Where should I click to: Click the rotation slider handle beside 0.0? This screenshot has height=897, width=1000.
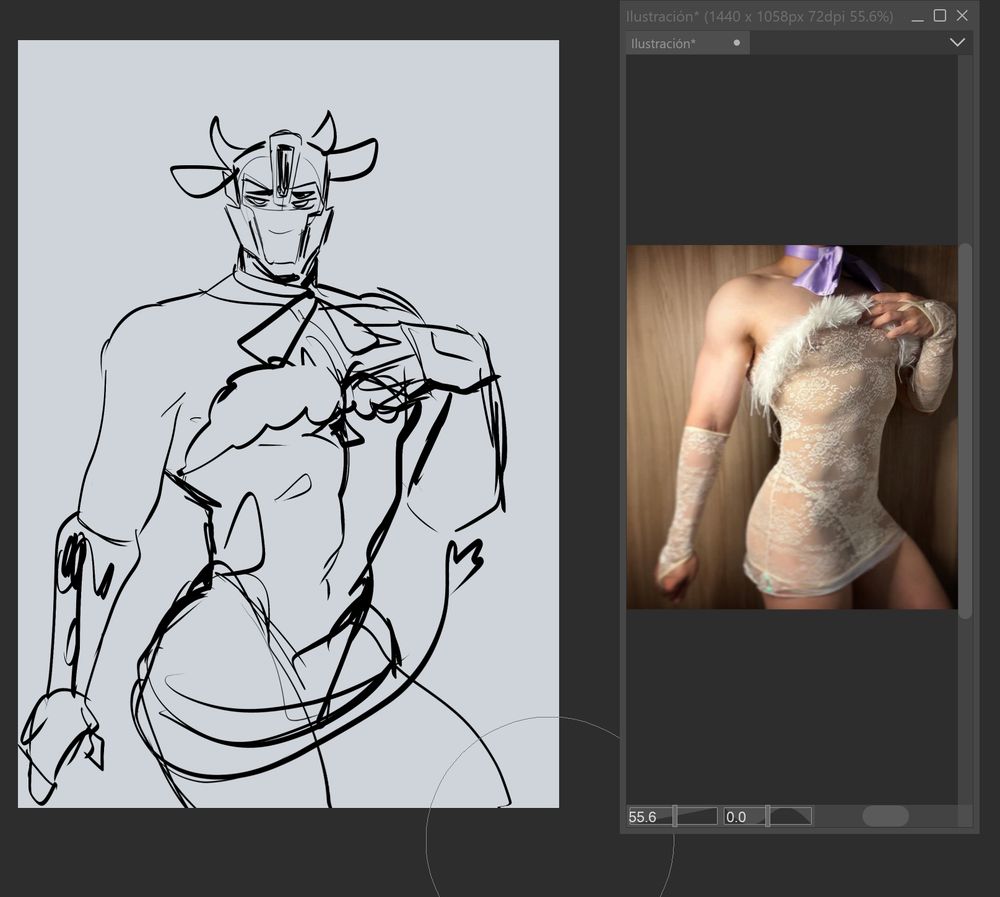click(x=768, y=817)
